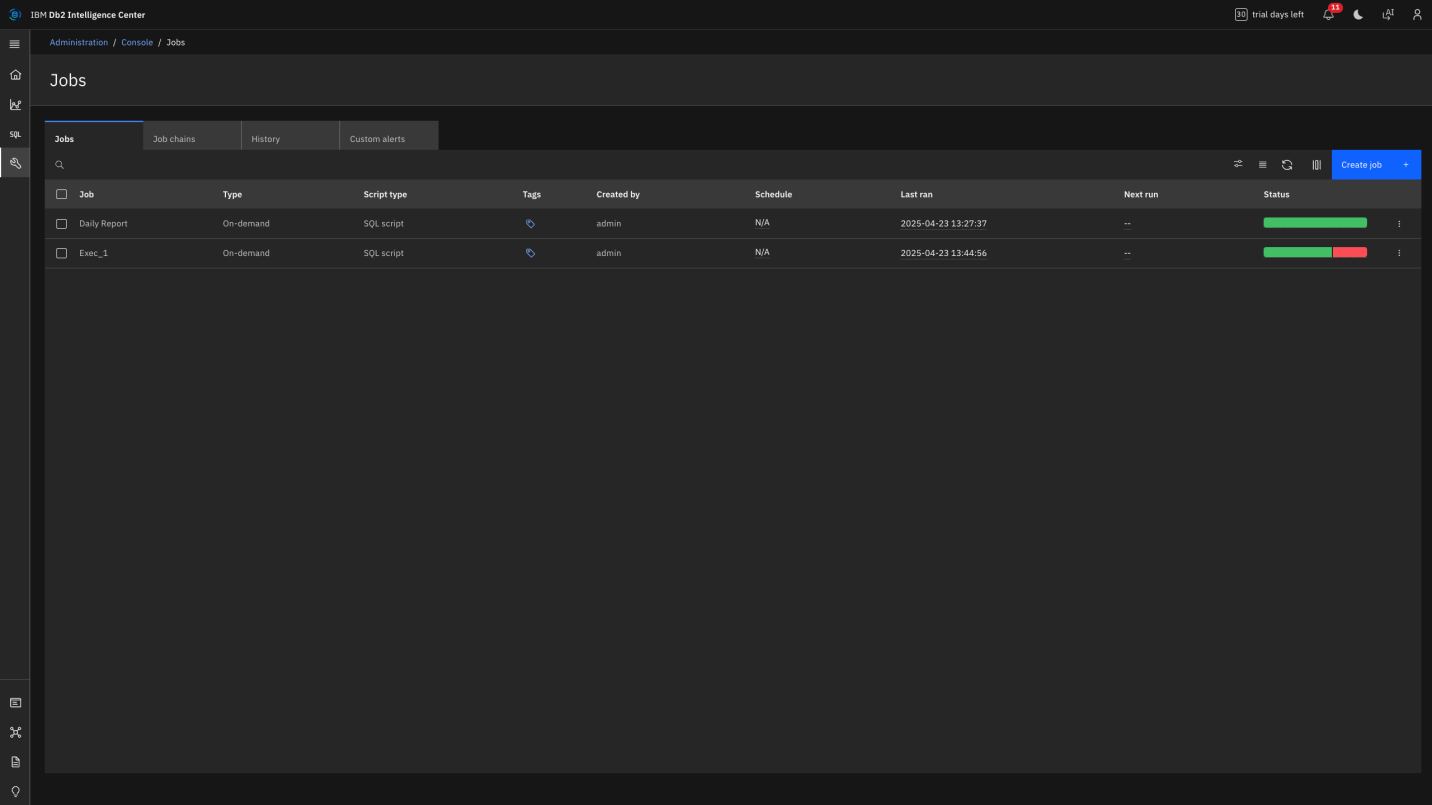Switch to the History tab
Viewport: 1432px width, 805px height.
tap(290, 136)
